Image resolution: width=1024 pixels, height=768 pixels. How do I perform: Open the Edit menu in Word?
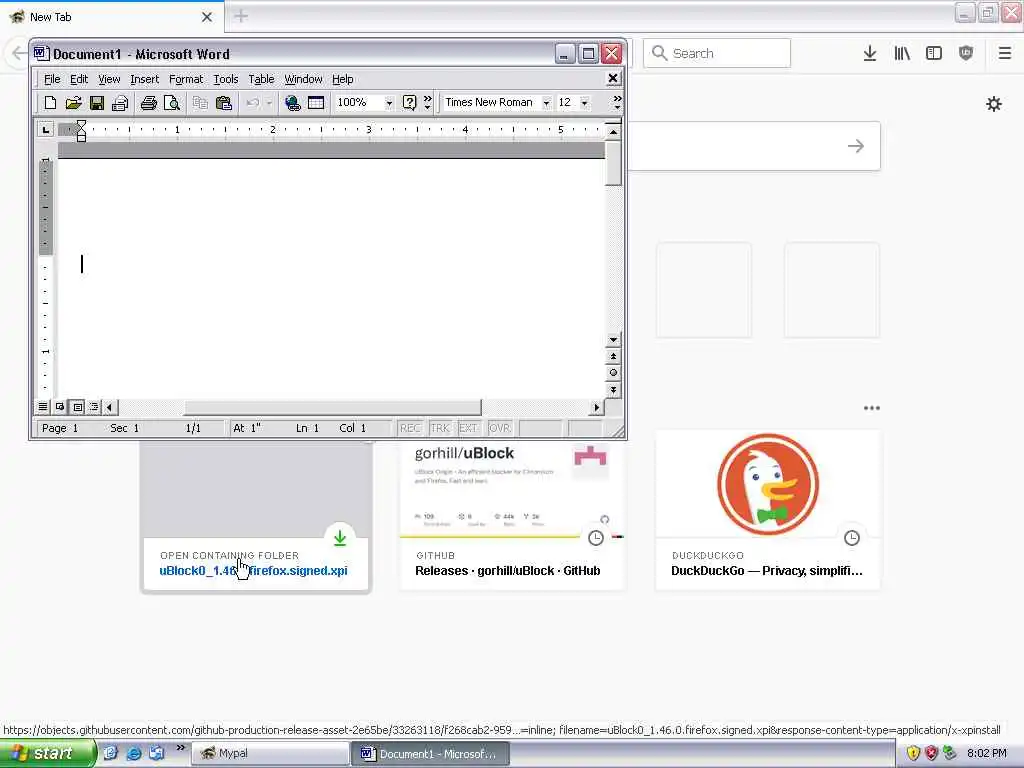pyautogui.click(x=79, y=79)
